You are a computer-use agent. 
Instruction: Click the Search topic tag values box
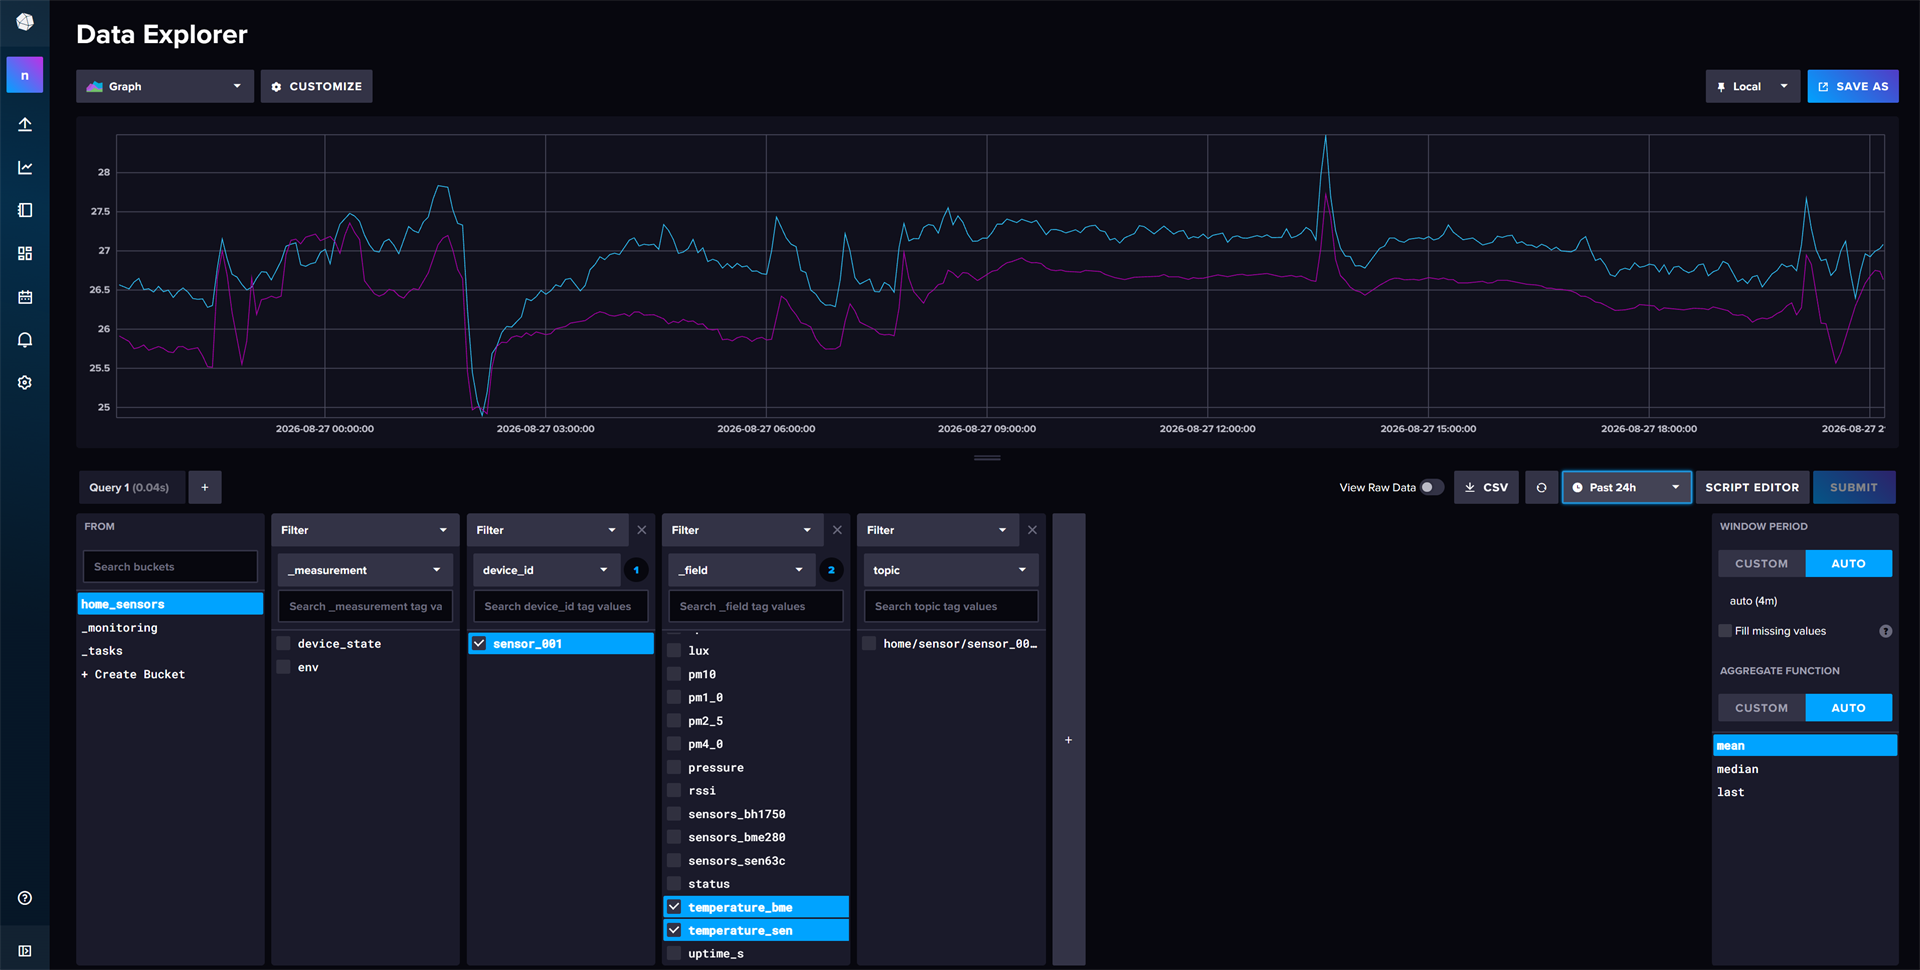951,606
